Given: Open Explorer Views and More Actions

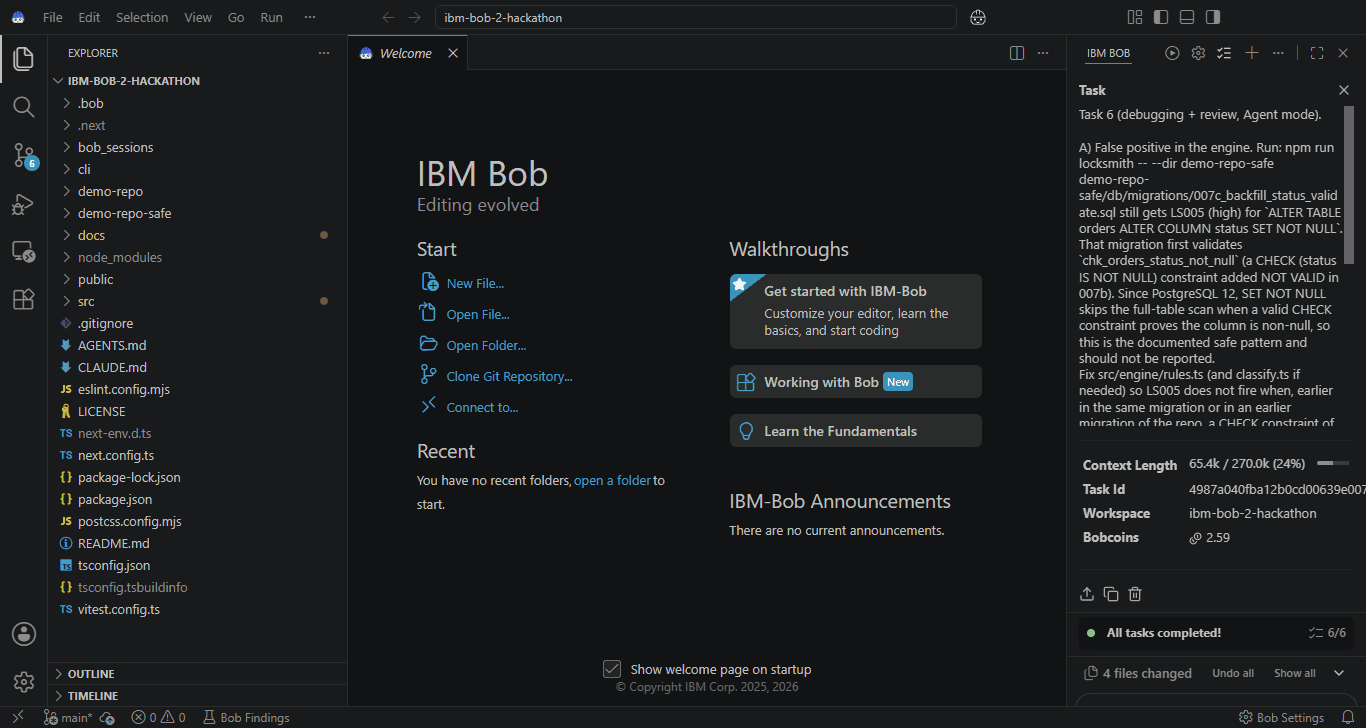Looking at the screenshot, I should (x=323, y=53).
